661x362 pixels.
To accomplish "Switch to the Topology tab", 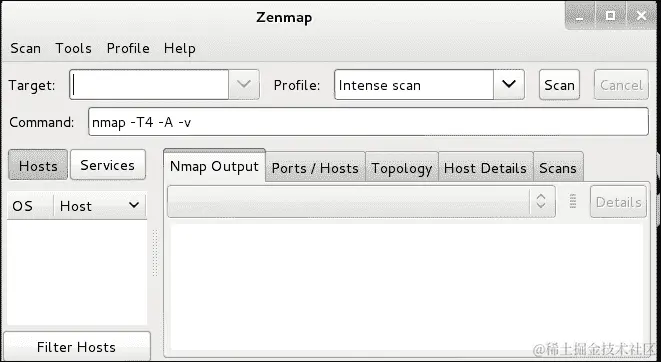I will [402, 168].
